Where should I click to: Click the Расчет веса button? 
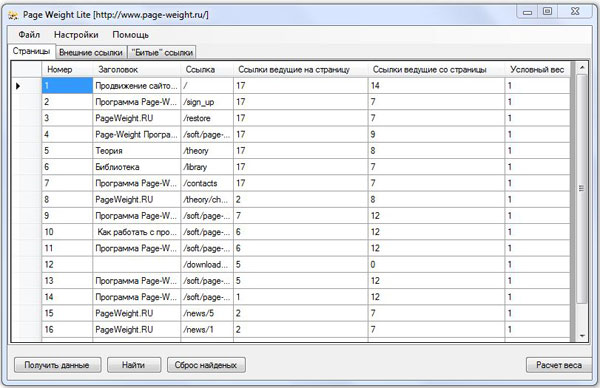pyautogui.click(x=559, y=365)
